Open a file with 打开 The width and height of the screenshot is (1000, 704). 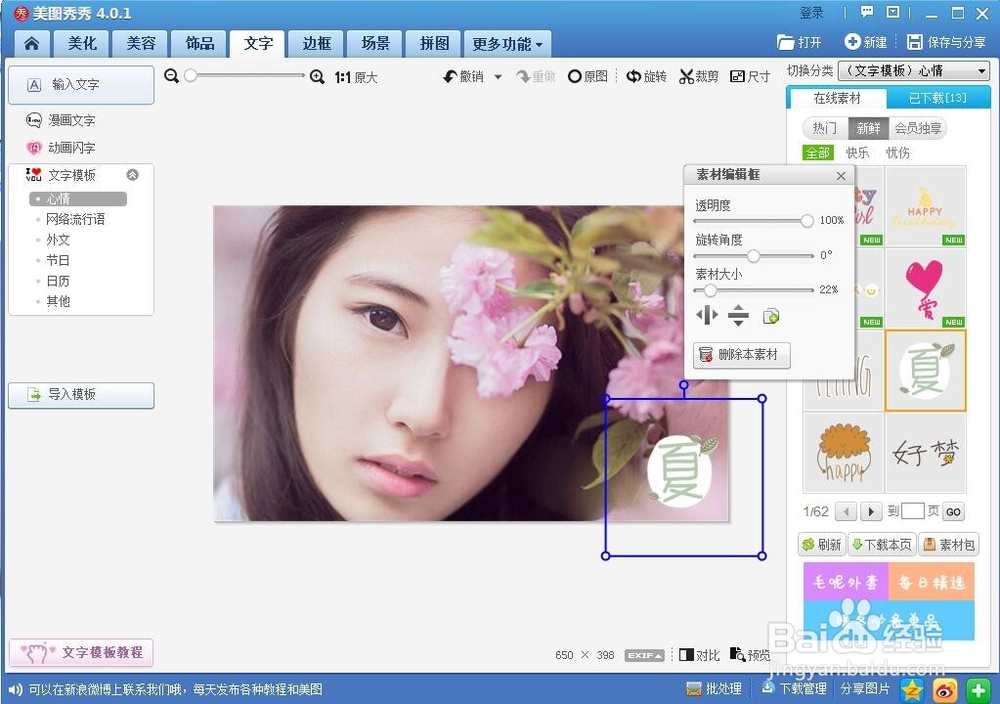(x=799, y=42)
